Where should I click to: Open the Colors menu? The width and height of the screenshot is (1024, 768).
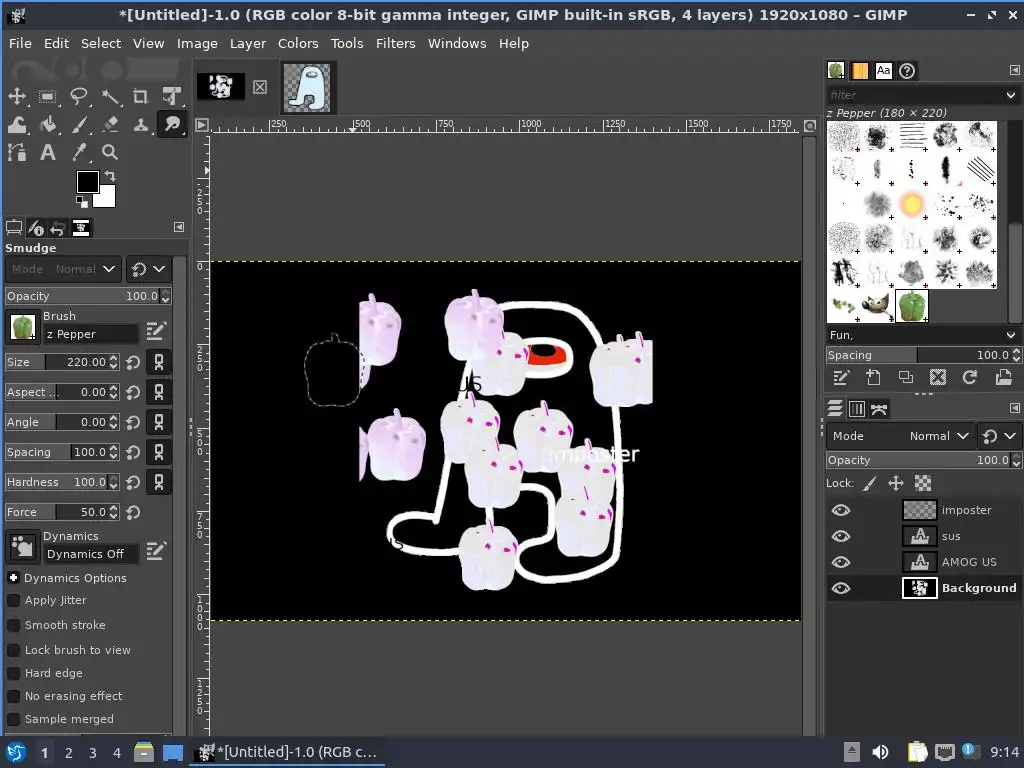click(298, 43)
